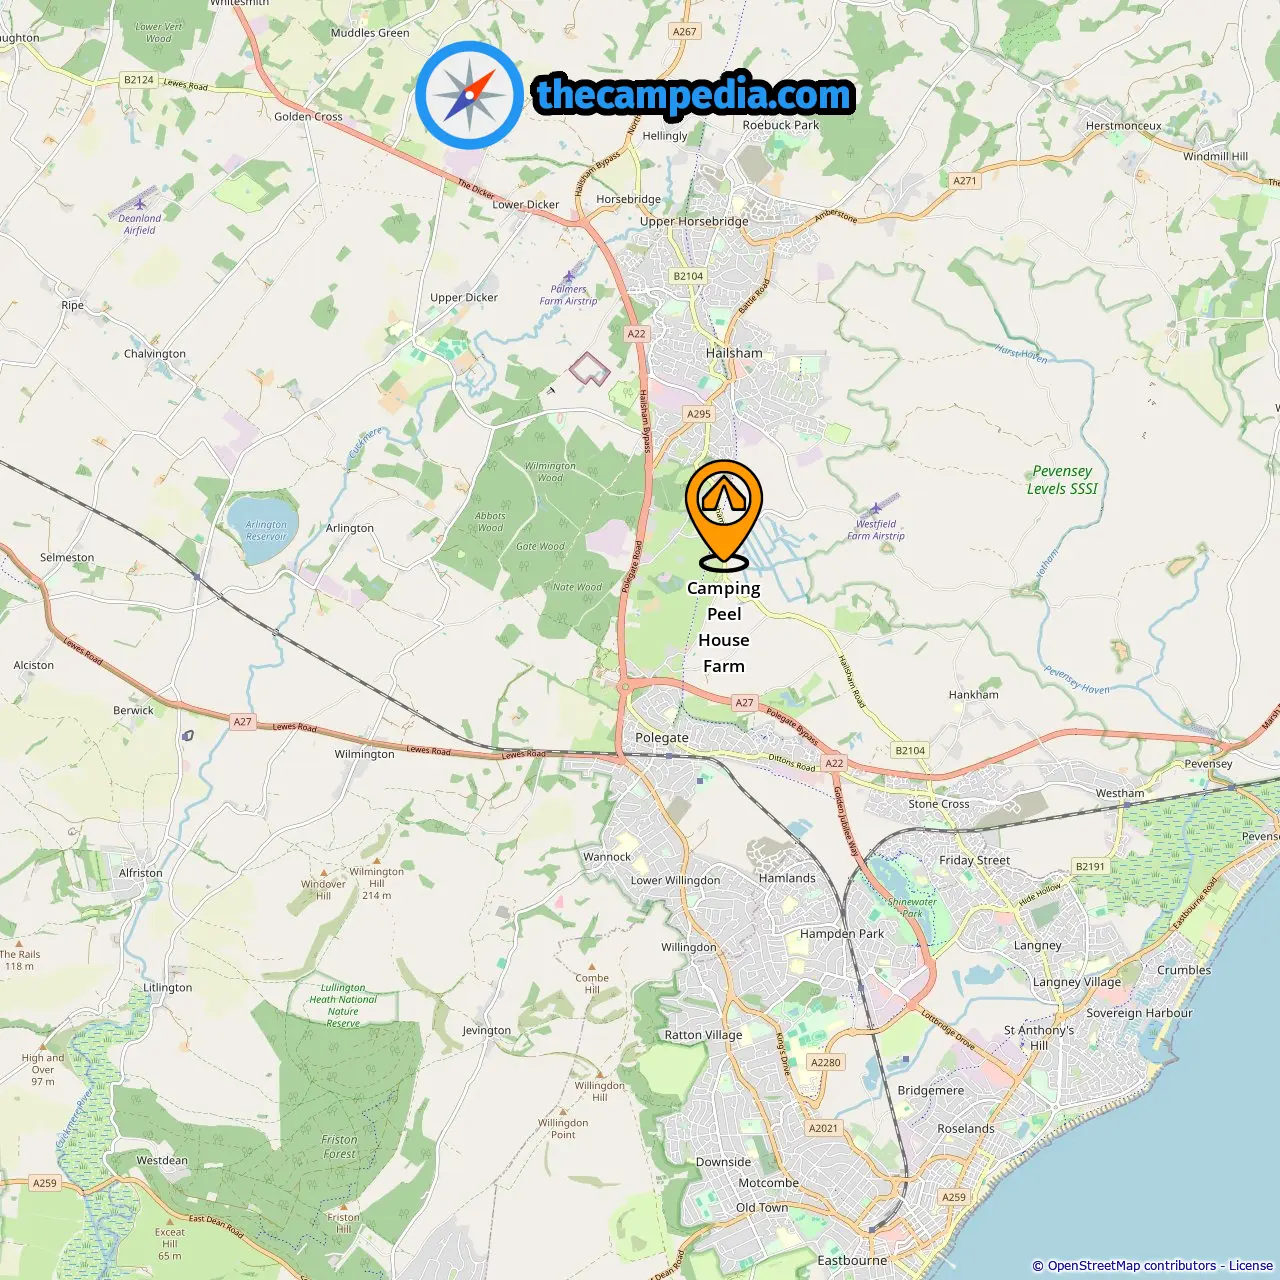Click the Westfield Farm Airstrip airplane icon

click(877, 509)
